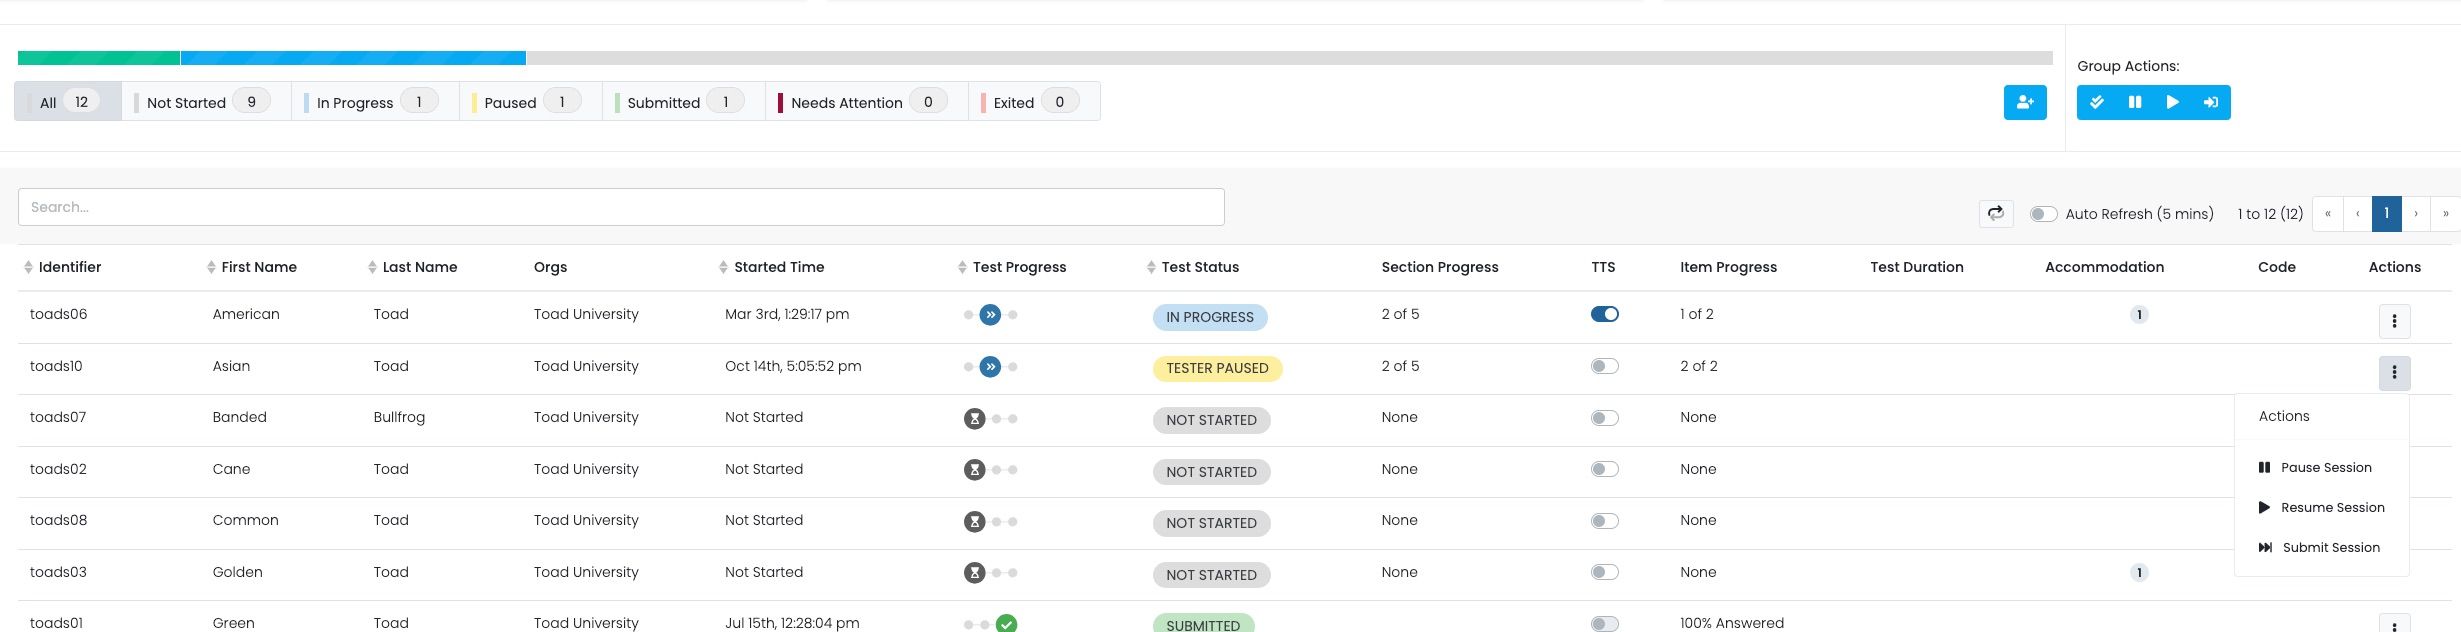Click the gray segment of progress bar
This screenshot has height=632, width=2461.
[1289, 58]
